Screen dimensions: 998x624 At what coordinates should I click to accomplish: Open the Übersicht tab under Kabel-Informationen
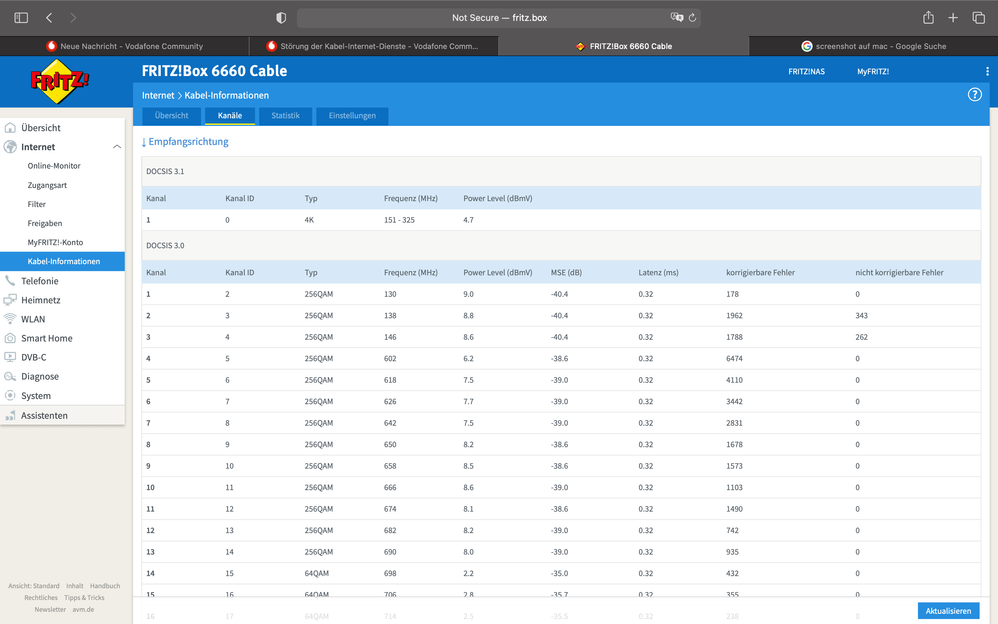171,116
